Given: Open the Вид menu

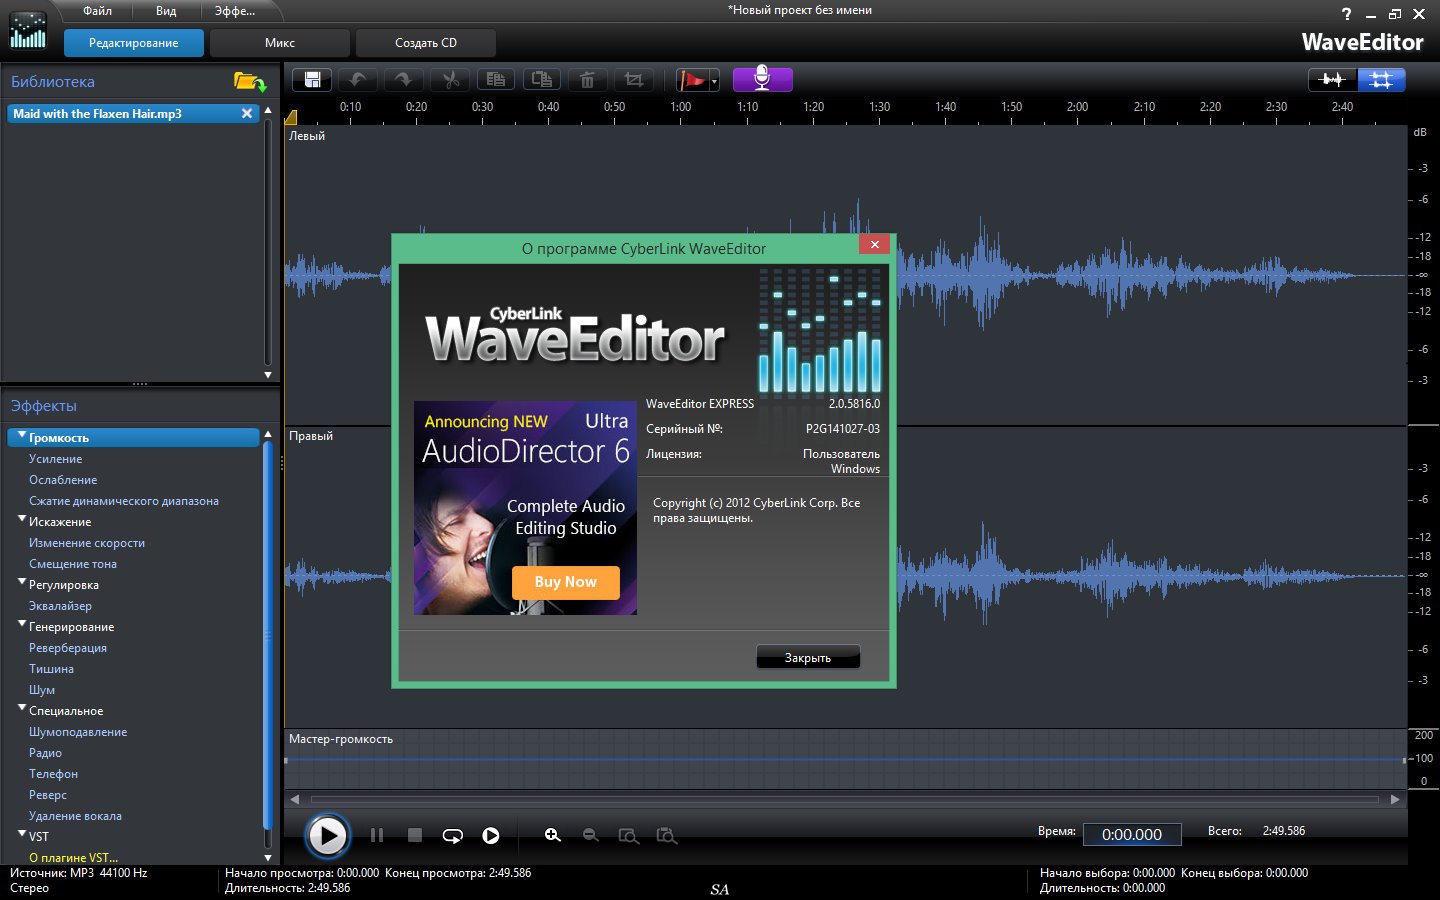Looking at the screenshot, I should [x=166, y=11].
